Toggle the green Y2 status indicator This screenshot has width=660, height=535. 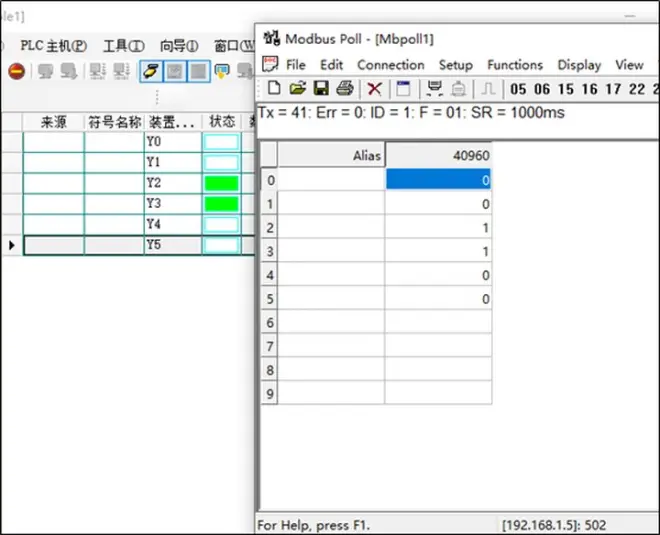pos(221,183)
